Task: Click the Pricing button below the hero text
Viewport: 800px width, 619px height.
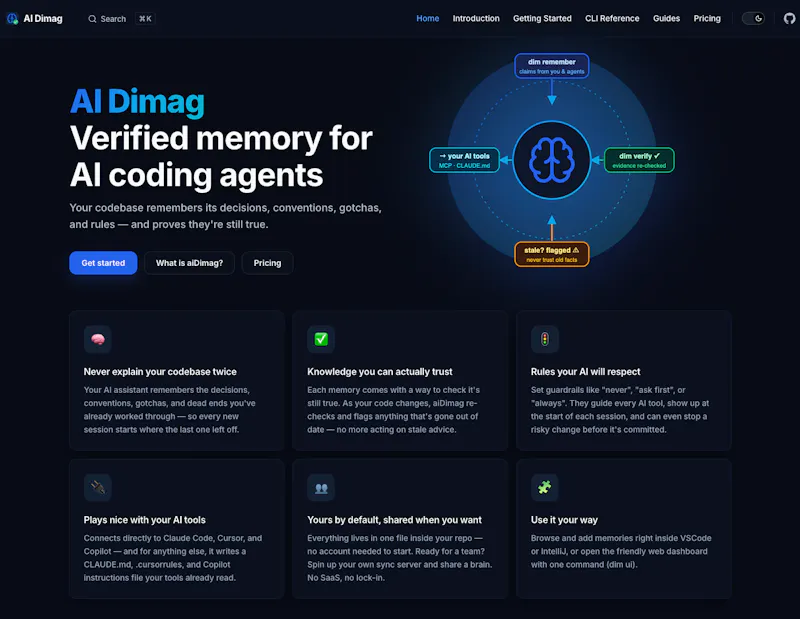Action: click(267, 263)
